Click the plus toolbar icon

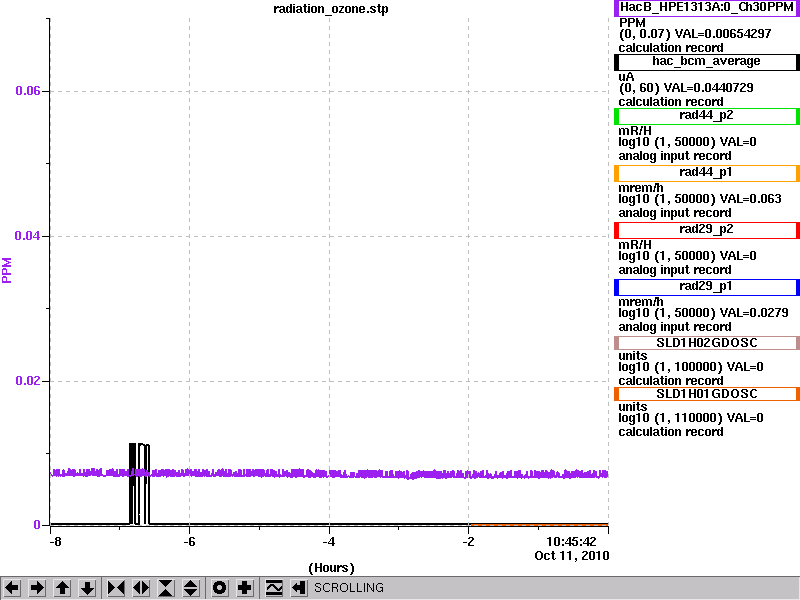(244, 588)
